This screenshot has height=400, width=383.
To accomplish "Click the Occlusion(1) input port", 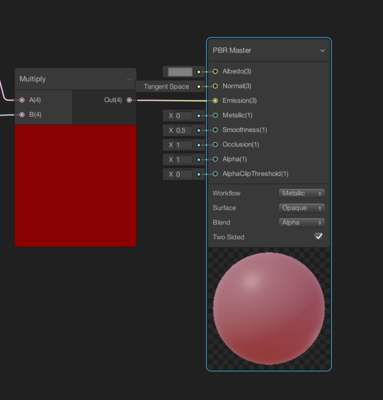I will pos(215,145).
